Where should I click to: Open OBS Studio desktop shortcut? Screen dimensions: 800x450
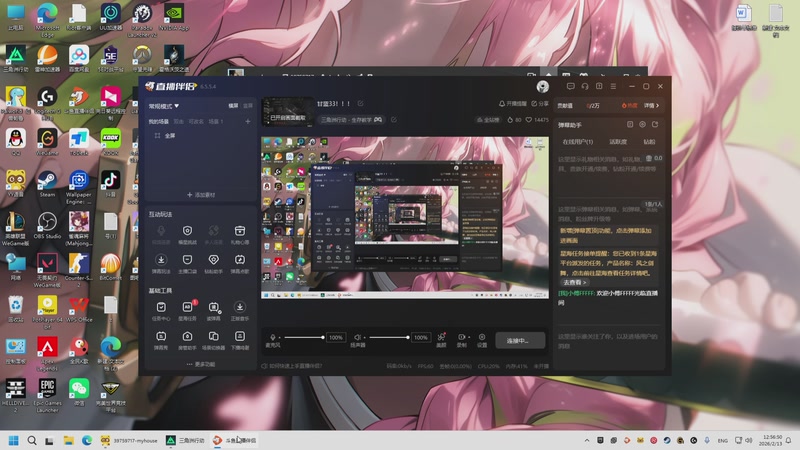(x=47, y=226)
